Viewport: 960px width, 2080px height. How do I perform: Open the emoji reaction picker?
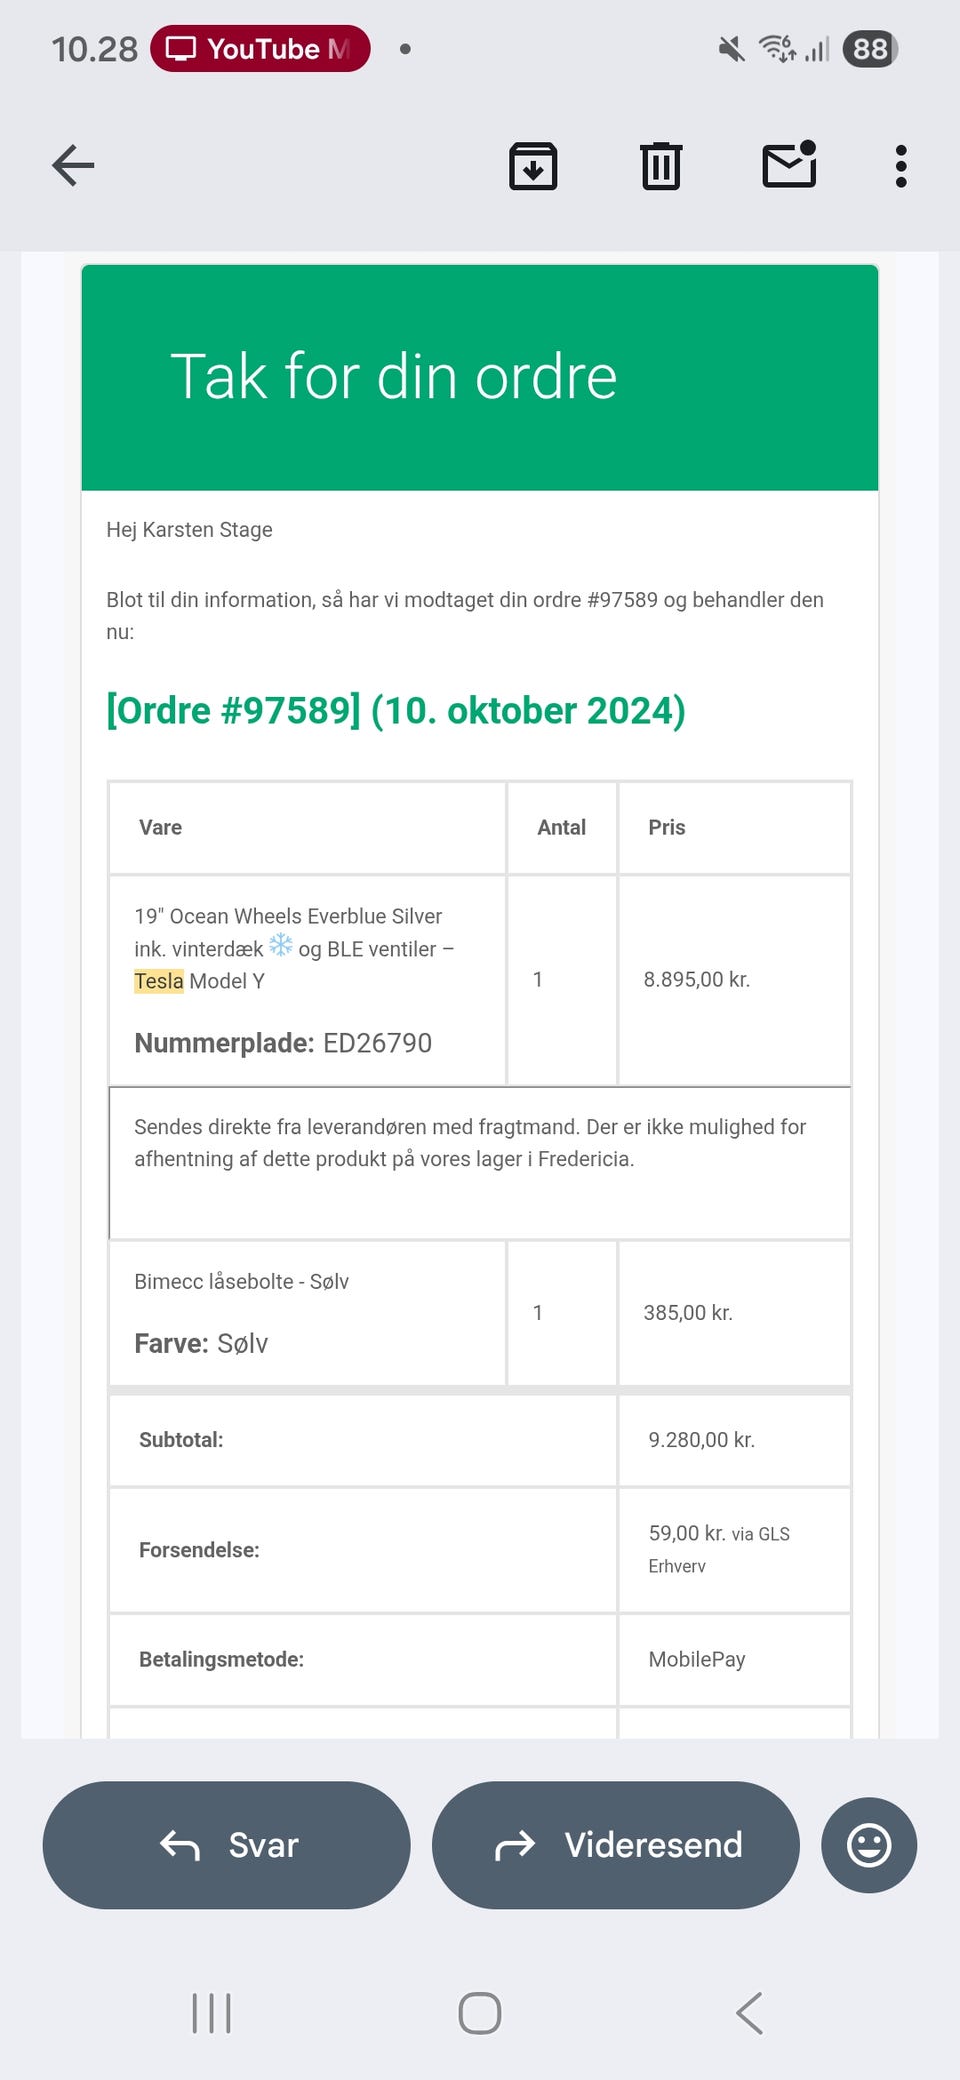(x=868, y=1845)
